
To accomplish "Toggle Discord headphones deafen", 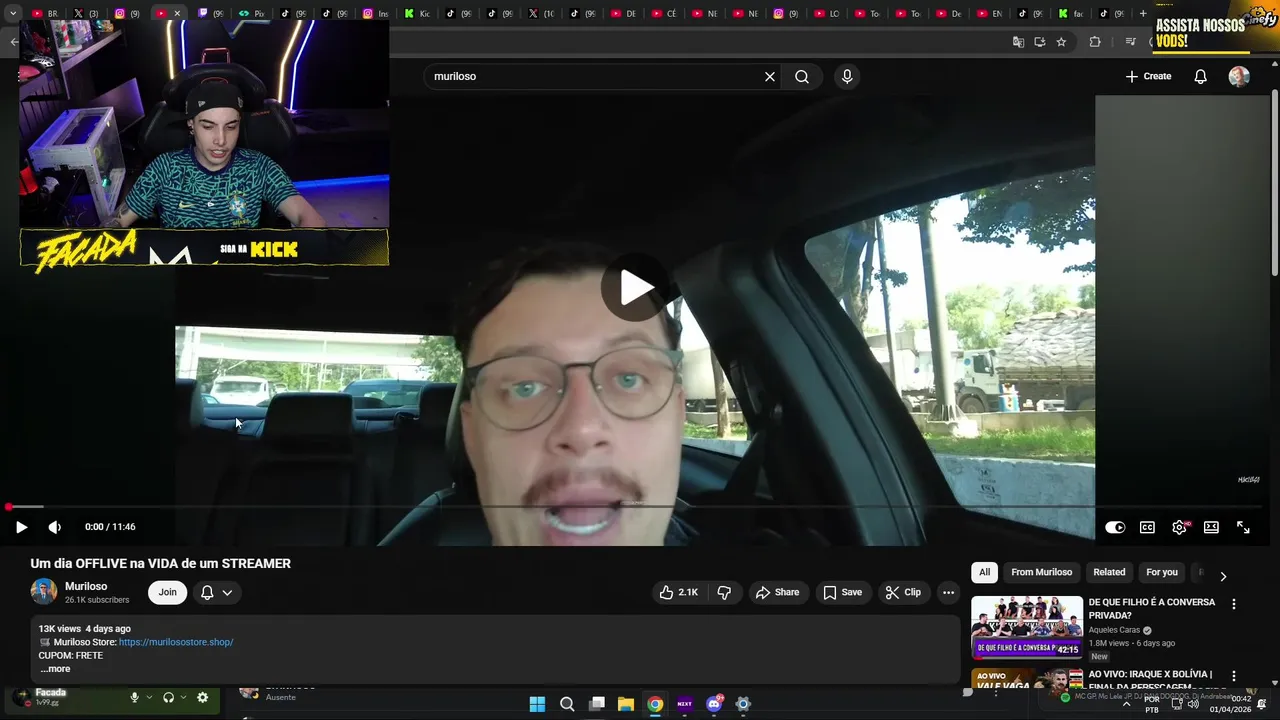I will pos(168,698).
